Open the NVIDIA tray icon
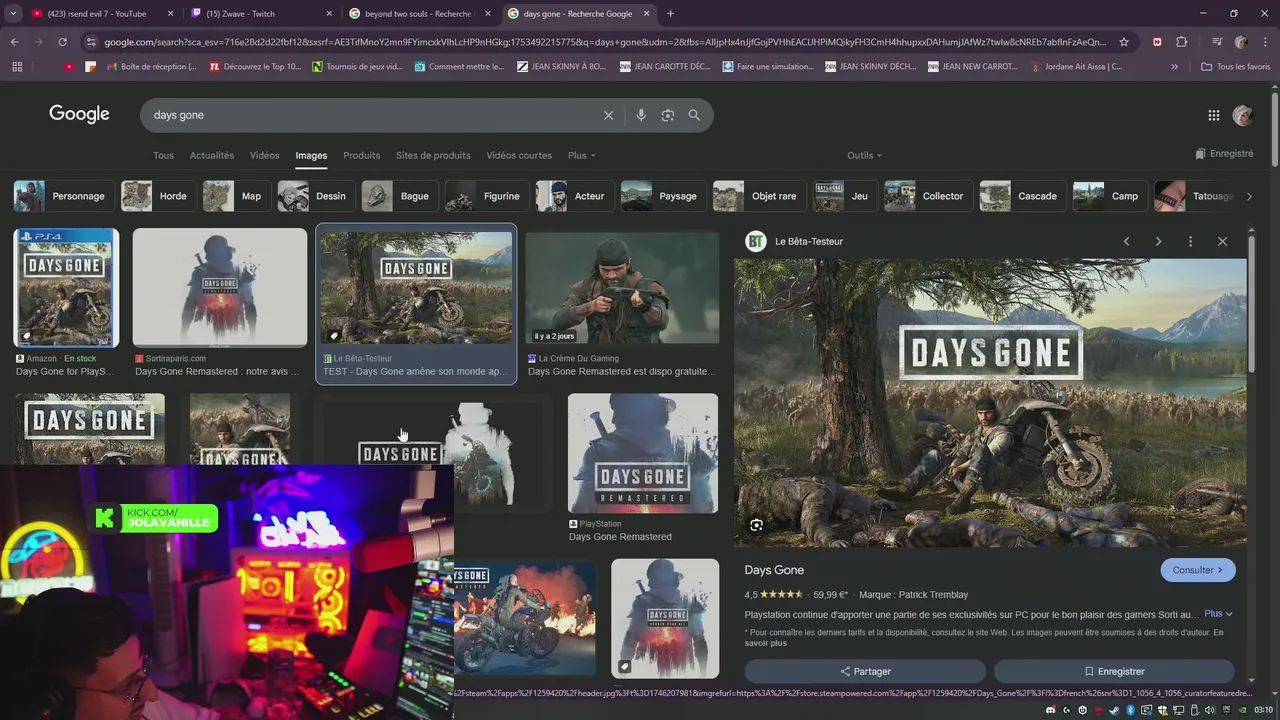This screenshot has width=1280, height=720. click(x=1242, y=710)
